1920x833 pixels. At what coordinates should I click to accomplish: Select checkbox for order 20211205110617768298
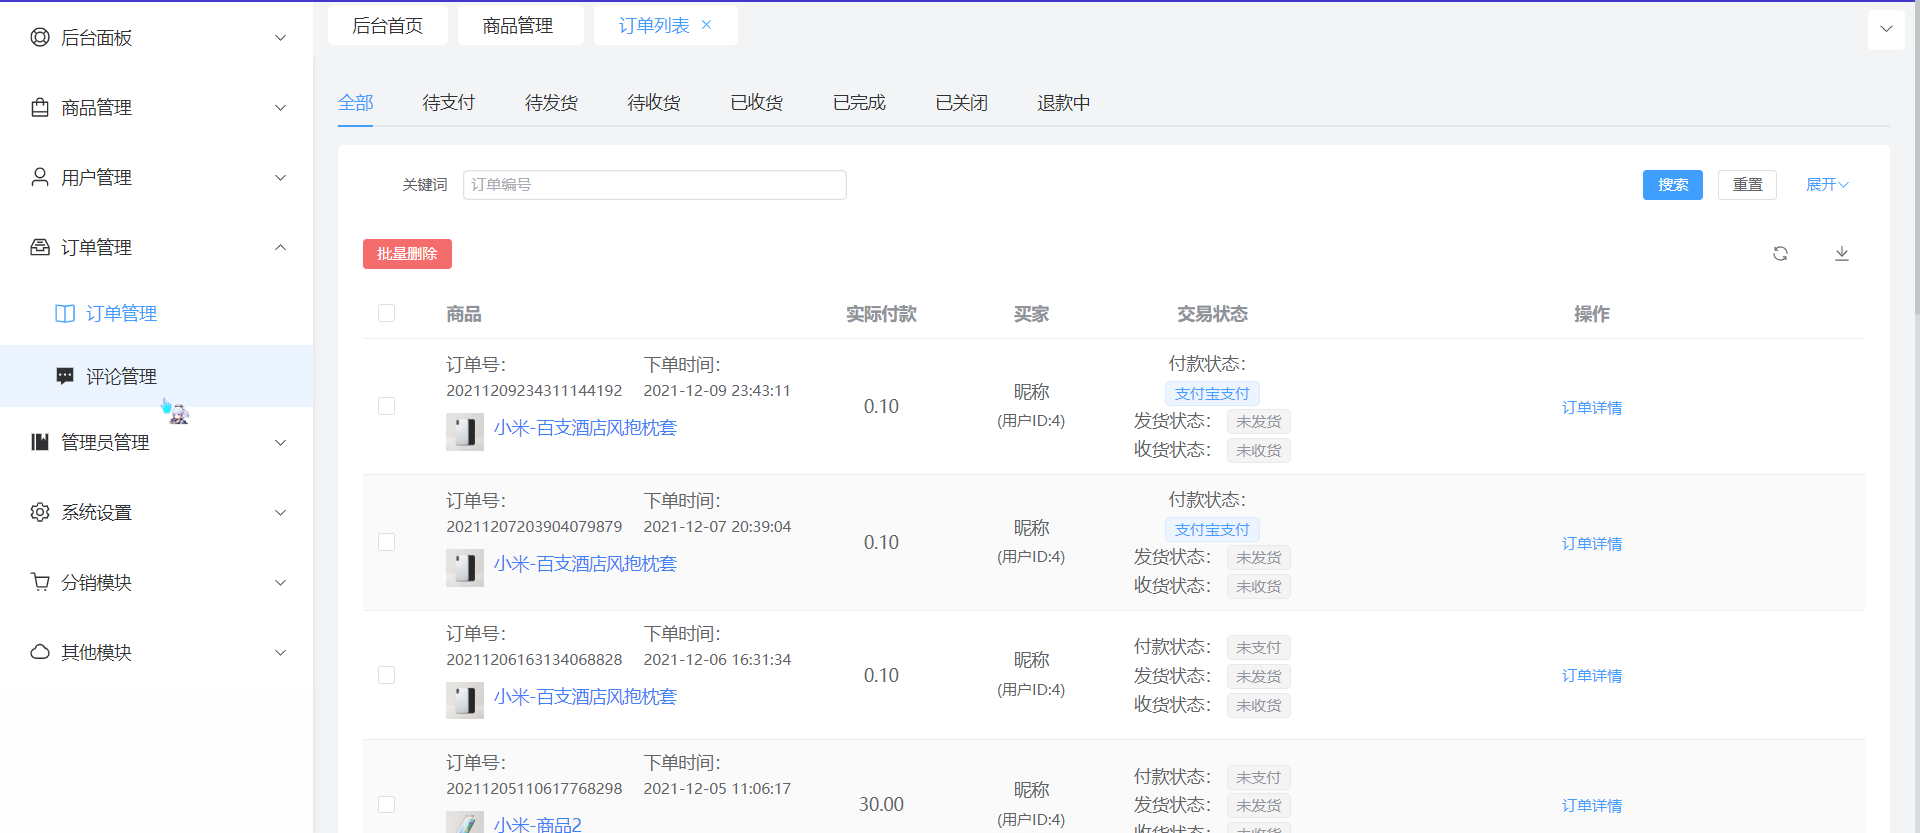click(387, 805)
